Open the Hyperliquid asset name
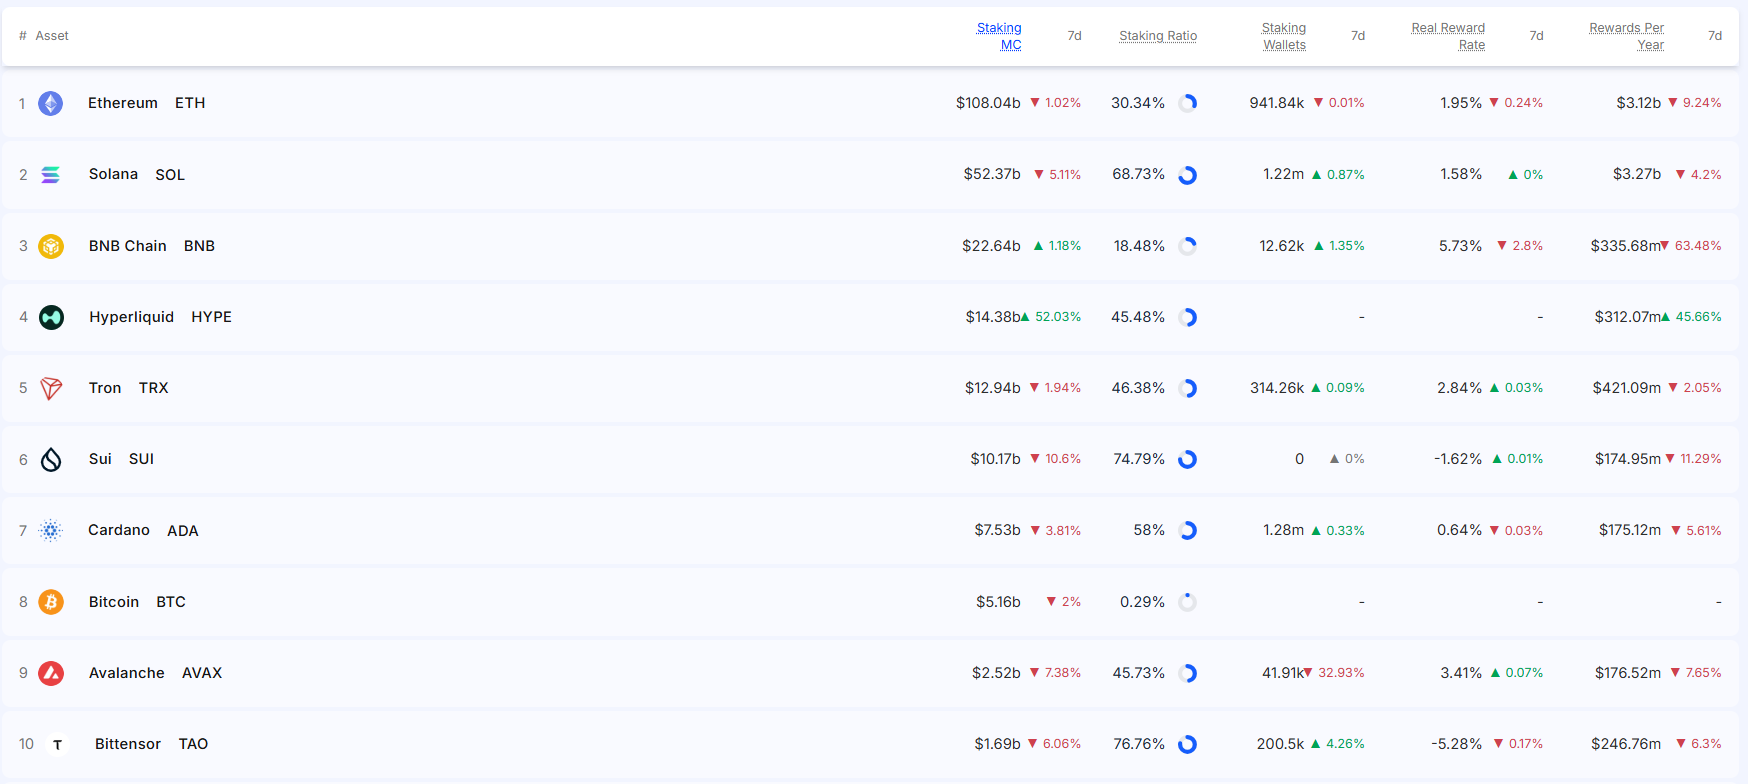The height and width of the screenshot is (784, 1748). [x=131, y=317]
